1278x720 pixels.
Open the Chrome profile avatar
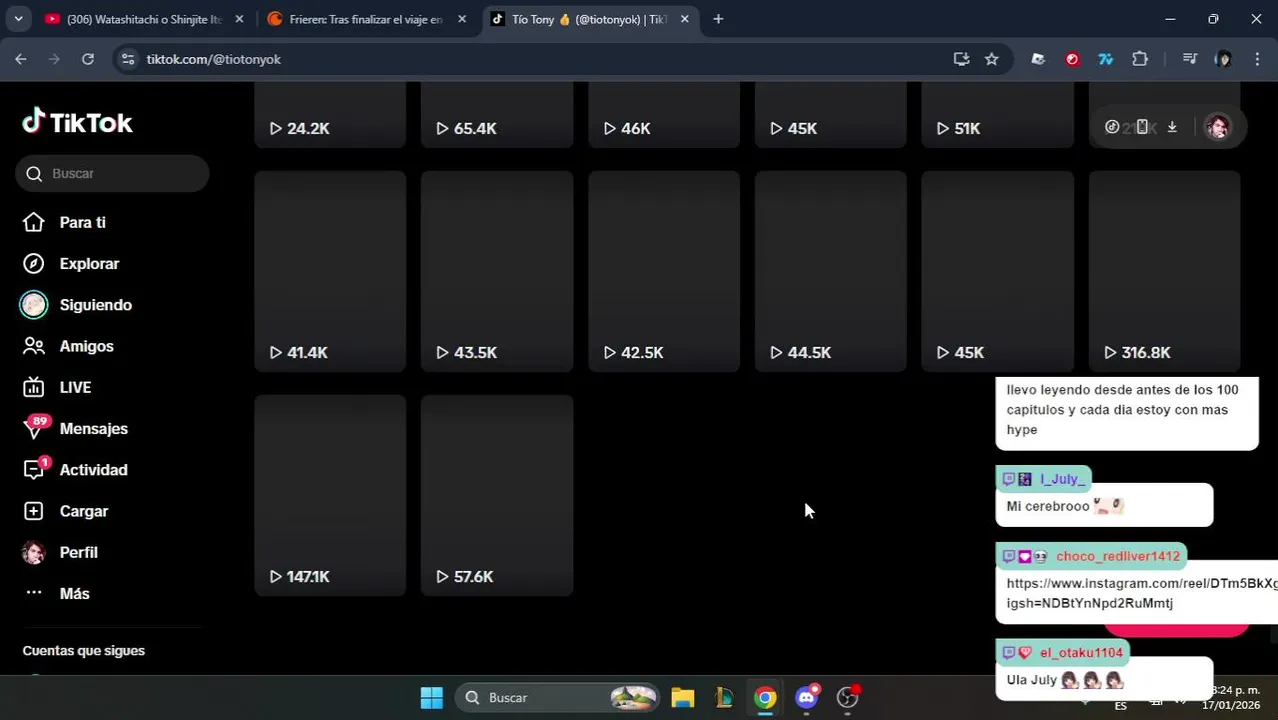click(x=1223, y=59)
